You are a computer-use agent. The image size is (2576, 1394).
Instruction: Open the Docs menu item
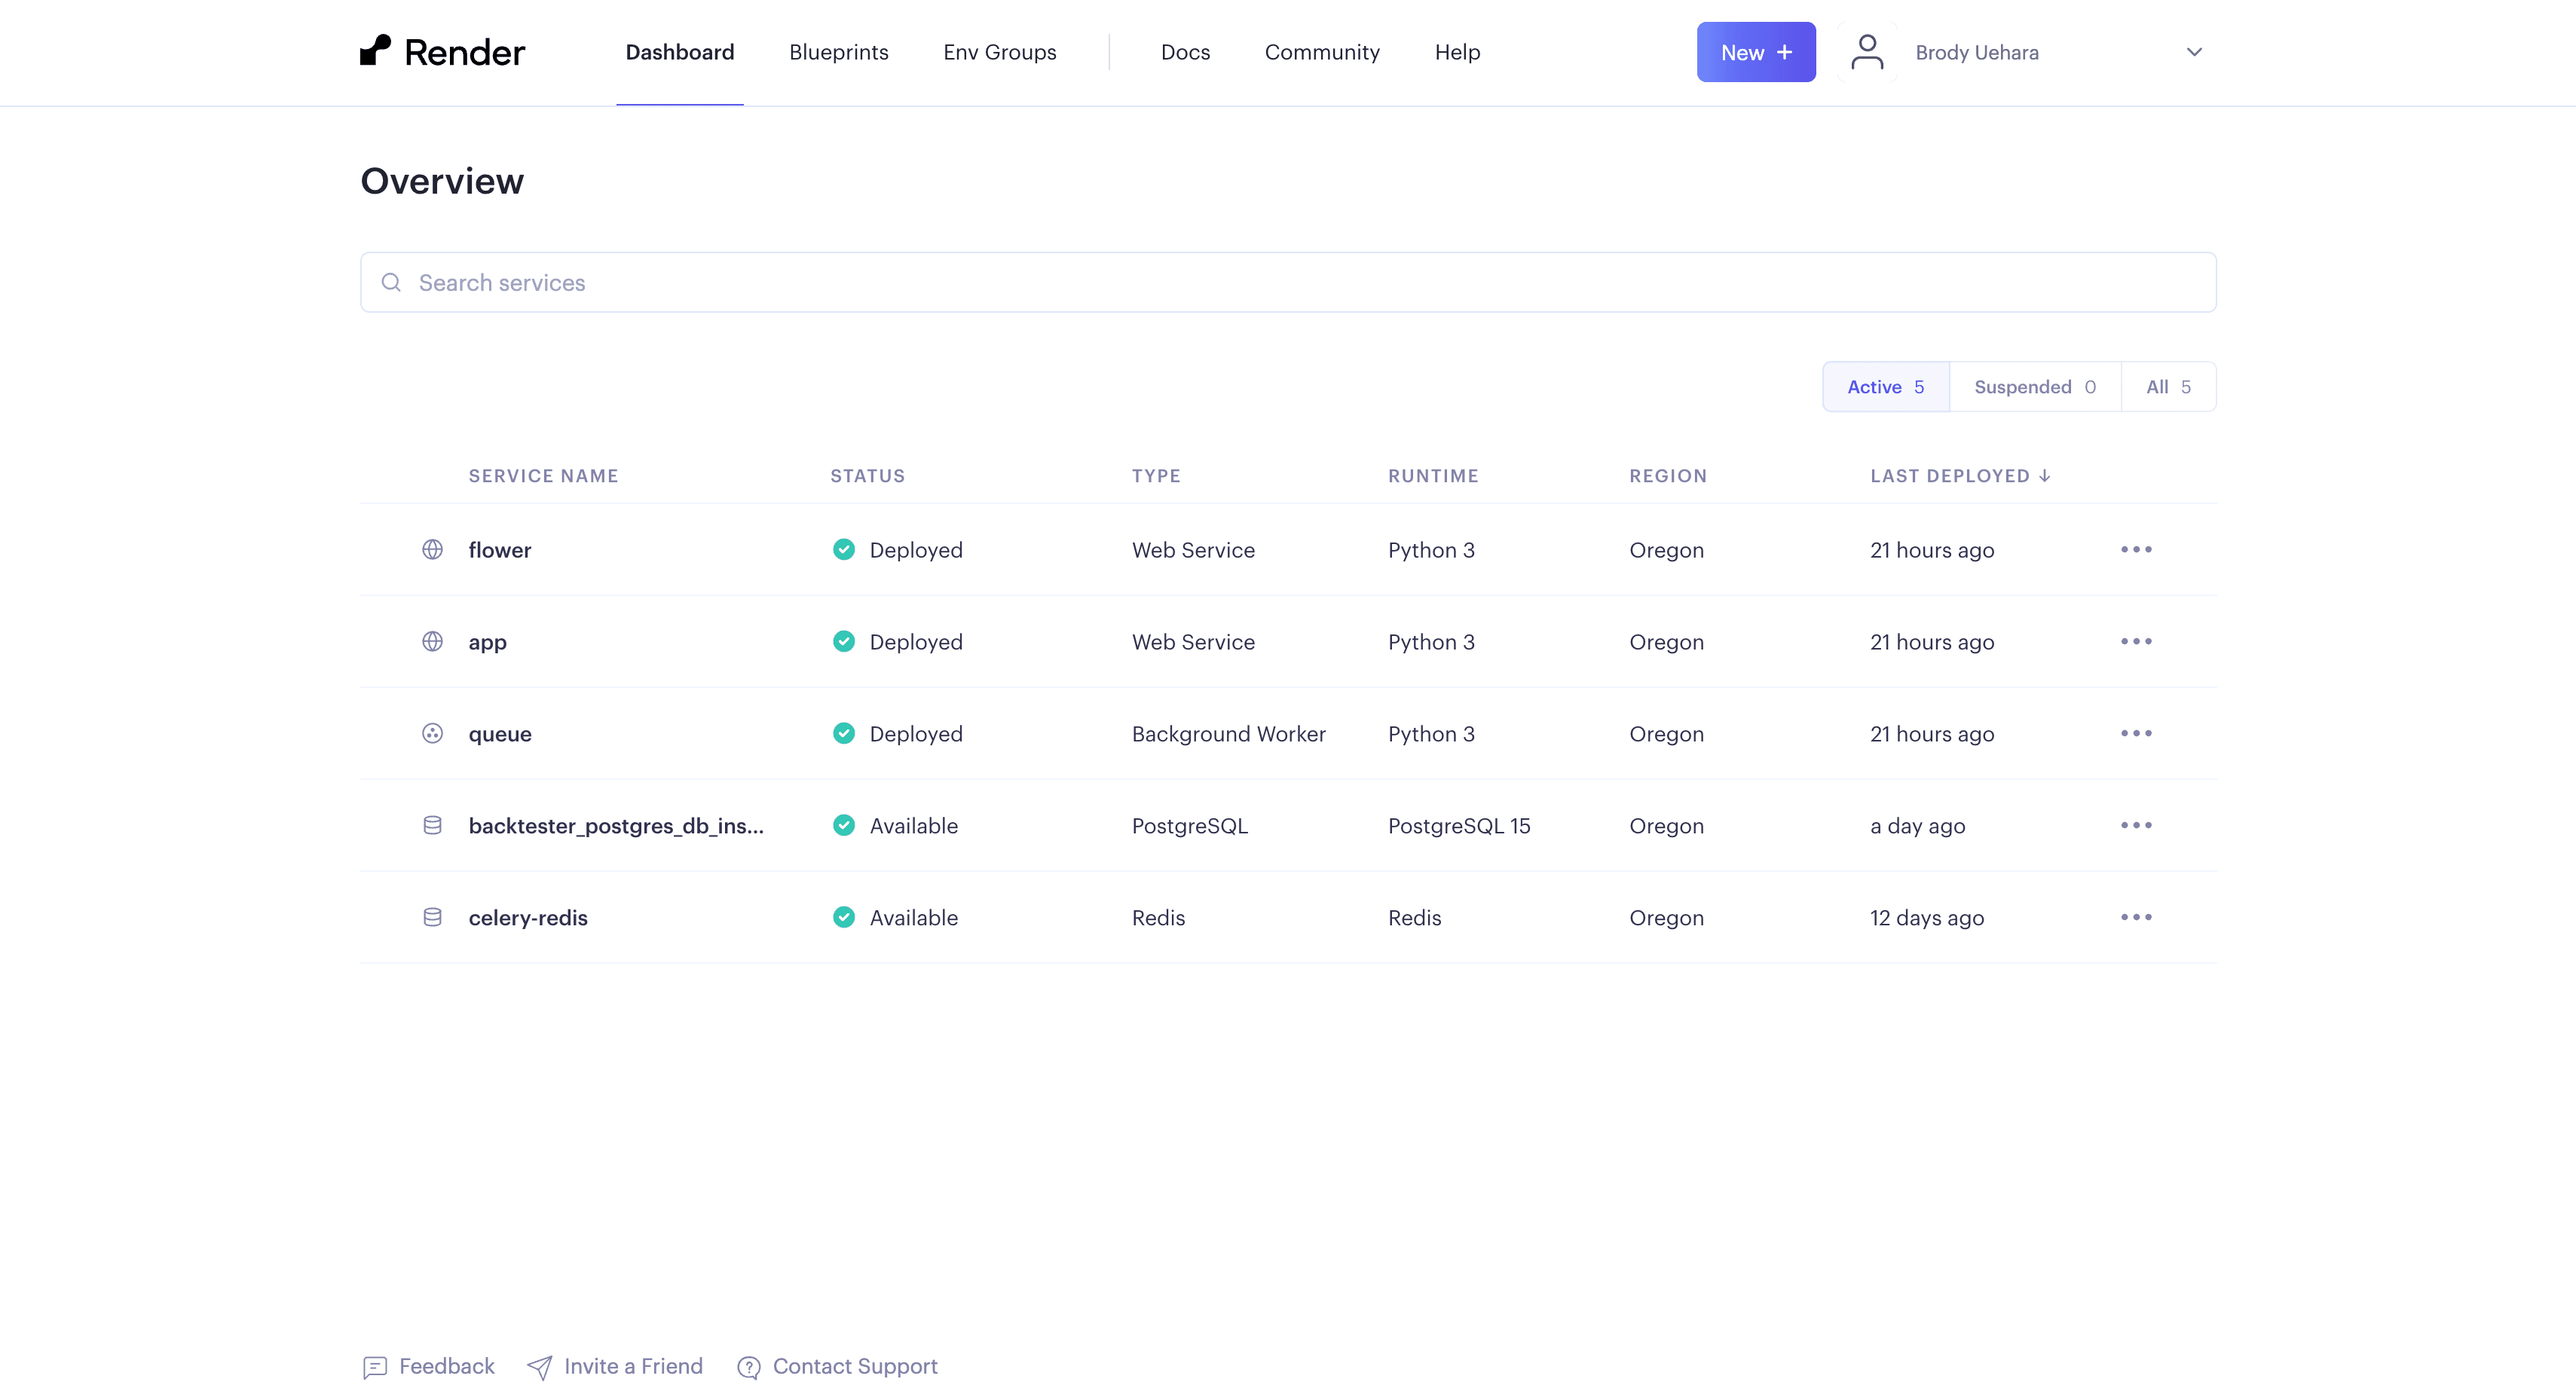tap(1185, 52)
